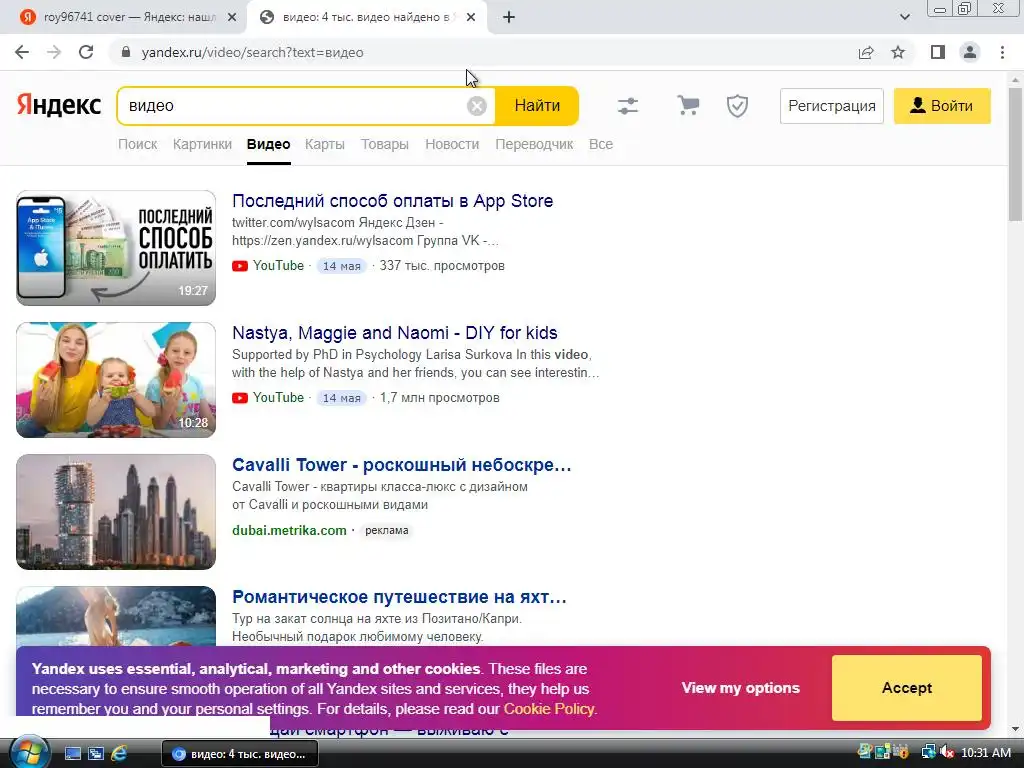Click the видео search input field
The height and width of the screenshot is (768, 1024).
coord(294,106)
